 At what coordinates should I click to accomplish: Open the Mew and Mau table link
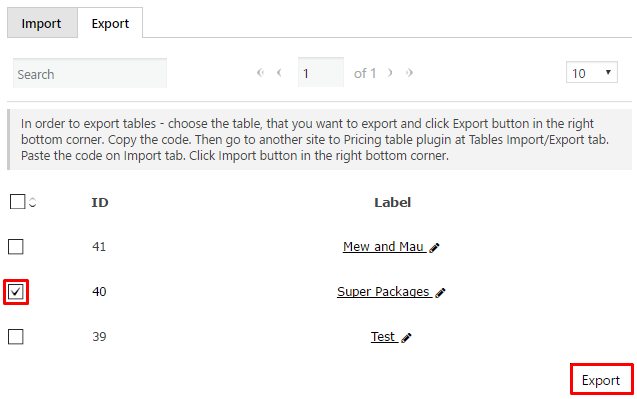tap(384, 247)
